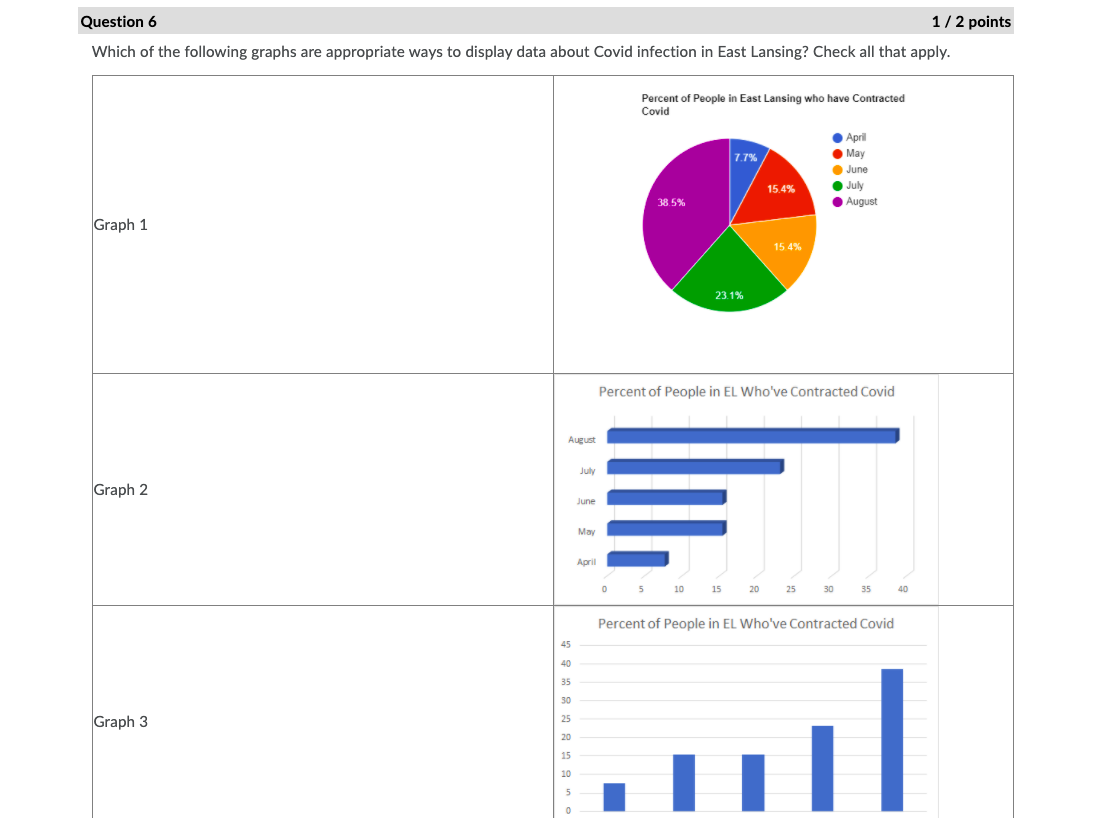Click the green July legend dot
This screenshot has width=1115, height=818.
click(837, 186)
